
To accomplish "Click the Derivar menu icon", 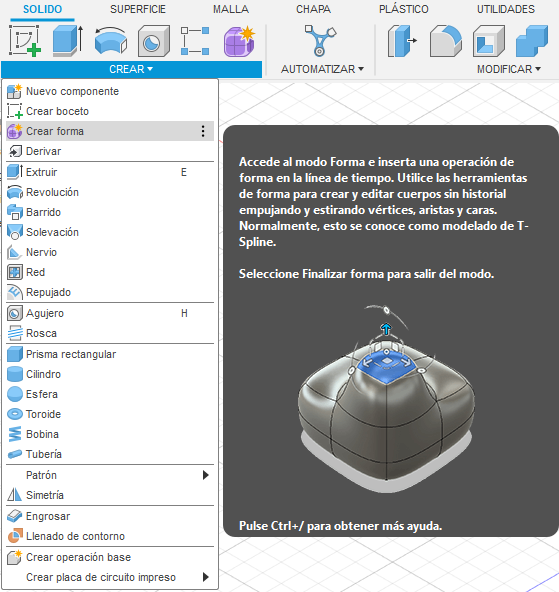I will 15,151.
